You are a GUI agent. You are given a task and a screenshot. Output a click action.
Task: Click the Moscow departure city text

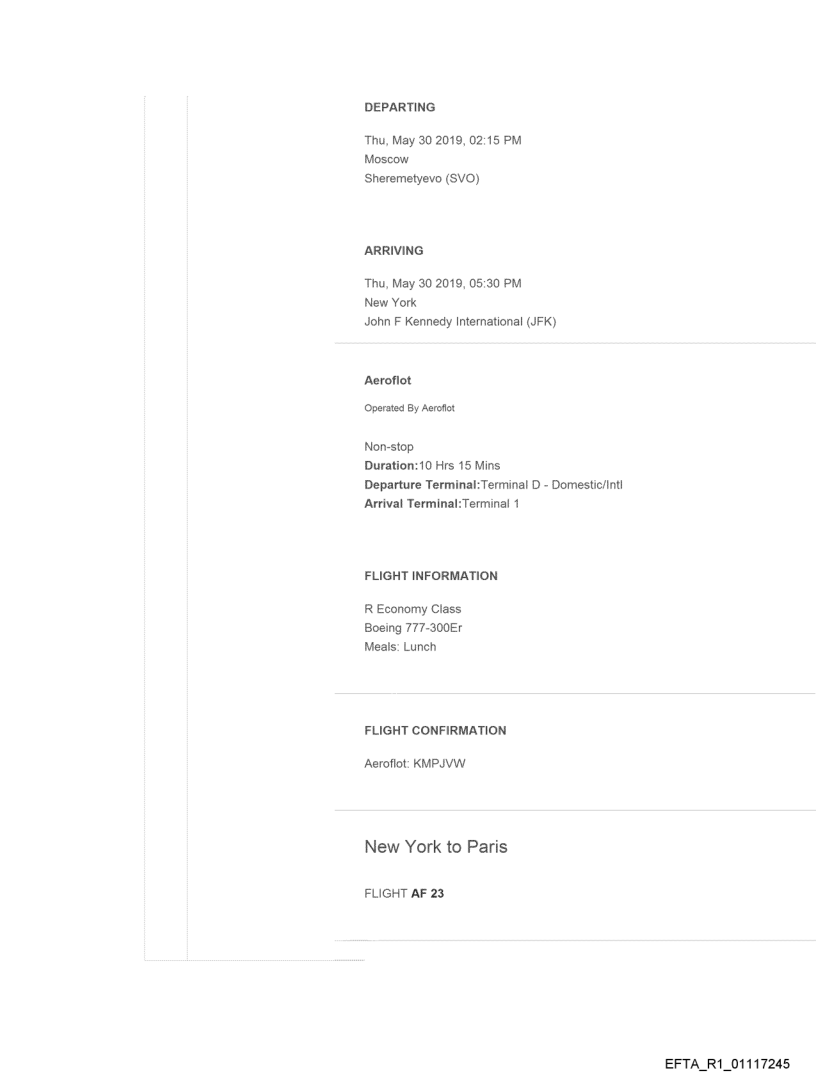point(386,158)
